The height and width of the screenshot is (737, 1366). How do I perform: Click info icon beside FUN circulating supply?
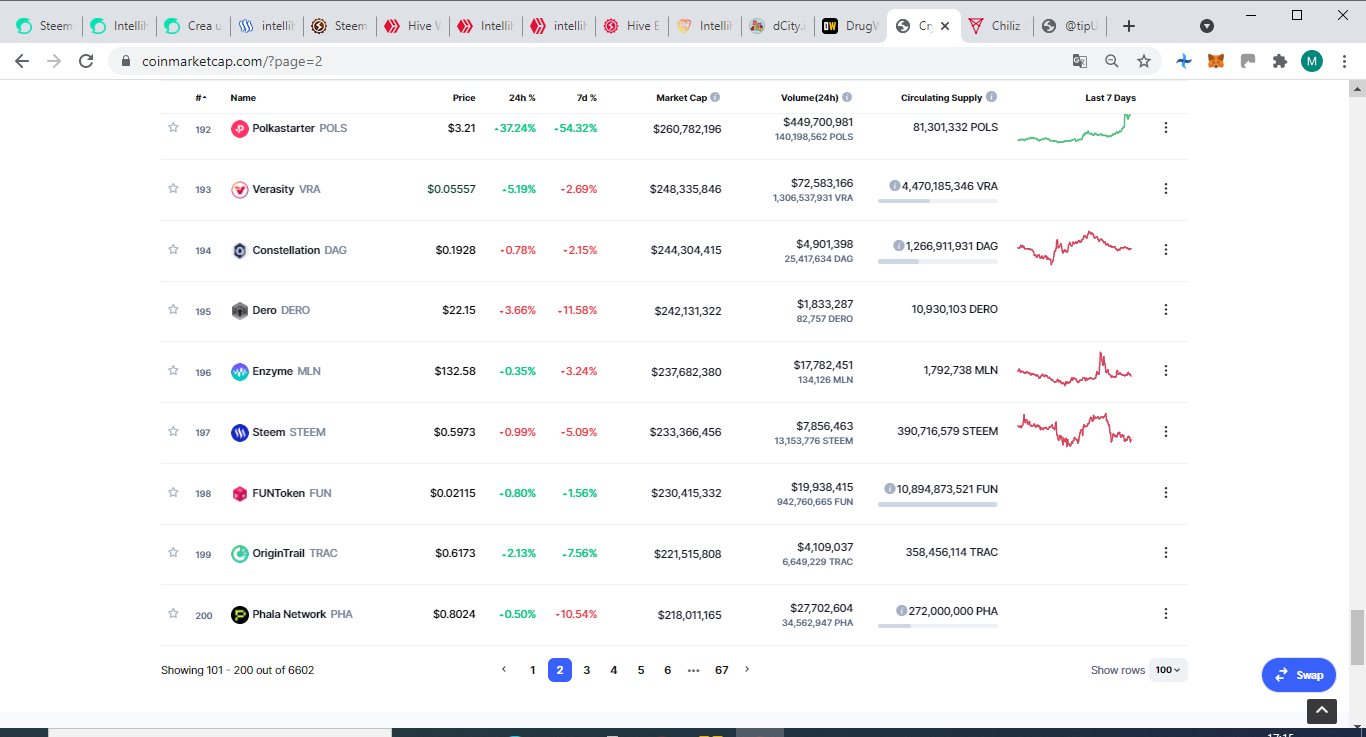point(889,489)
